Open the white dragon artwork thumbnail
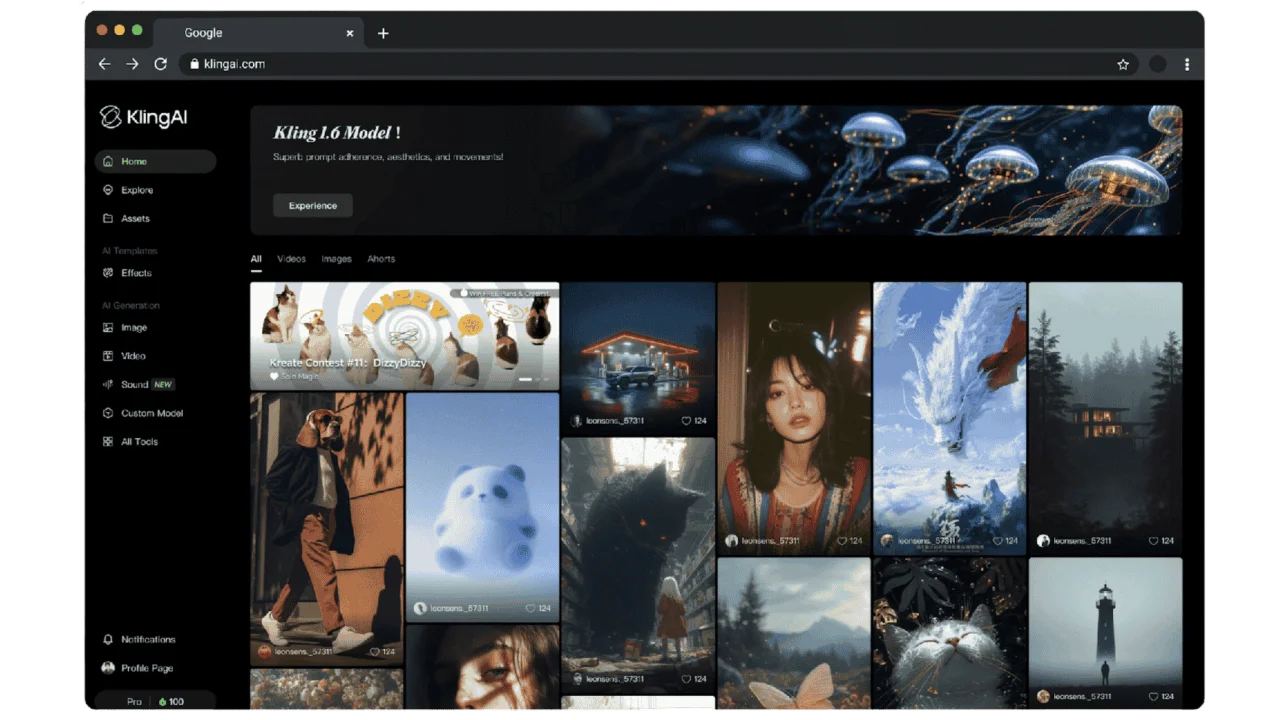 (x=949, y=410)
